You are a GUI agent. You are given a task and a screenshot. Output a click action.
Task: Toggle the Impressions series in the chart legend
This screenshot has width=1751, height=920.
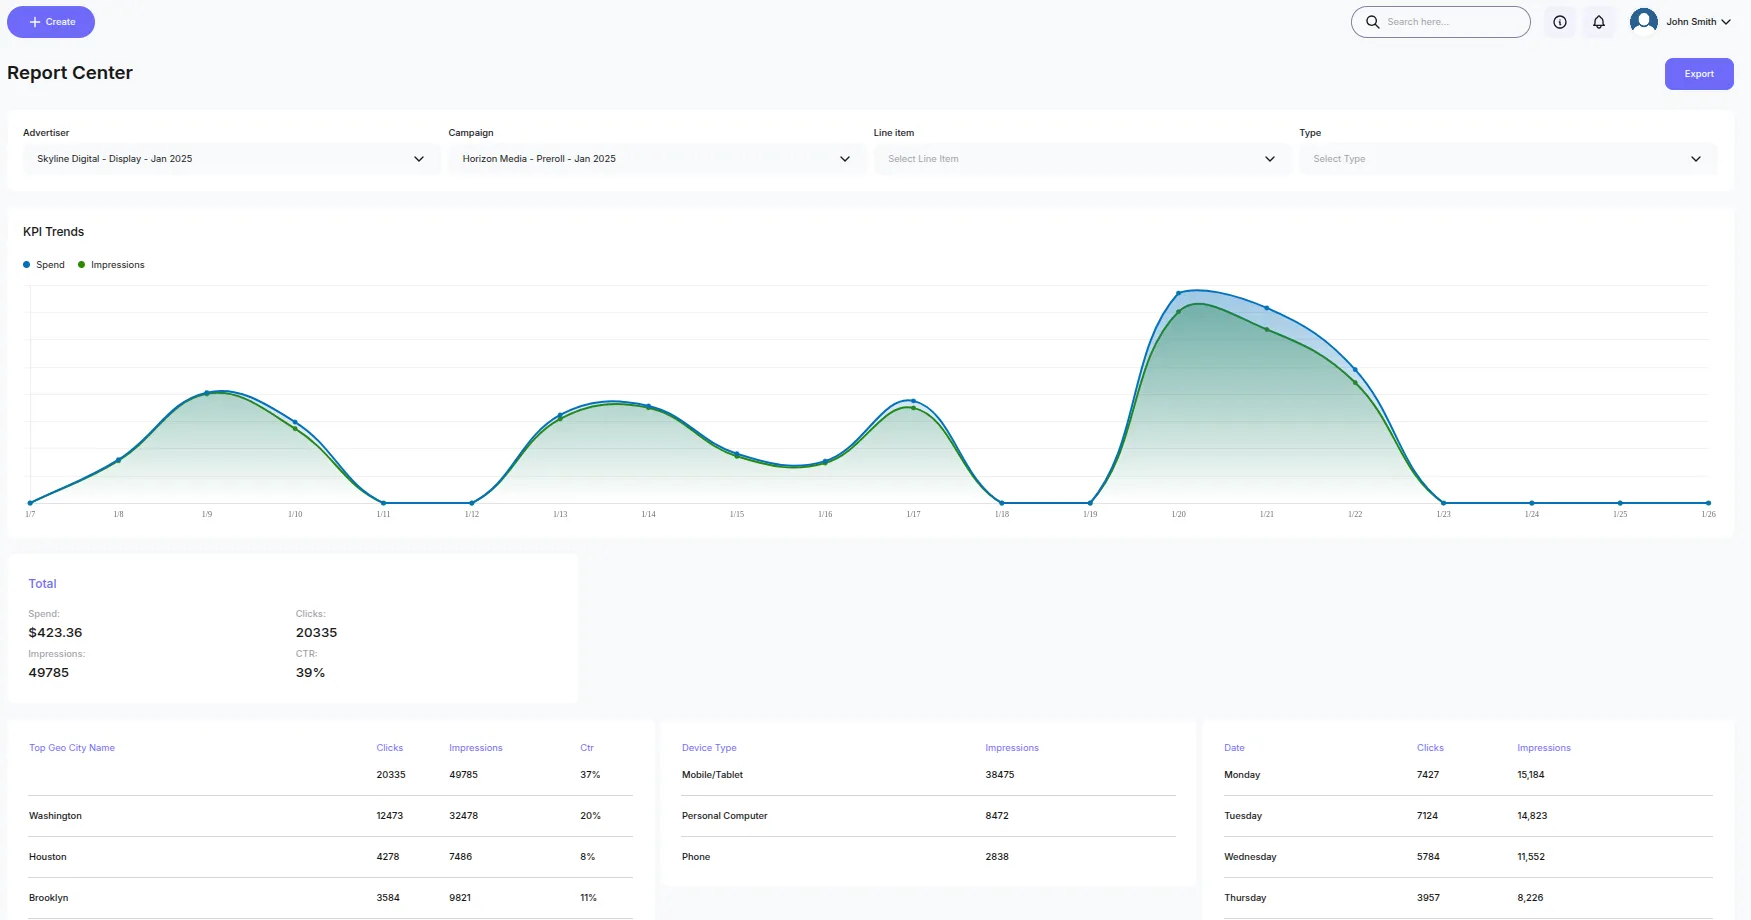tap(111, 264)
